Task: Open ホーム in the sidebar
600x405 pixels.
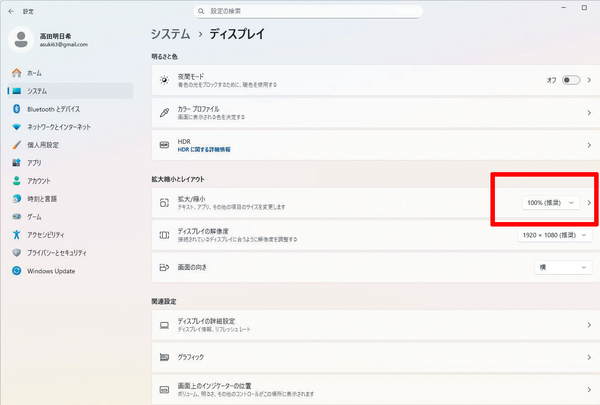Action: coord(70,73)
